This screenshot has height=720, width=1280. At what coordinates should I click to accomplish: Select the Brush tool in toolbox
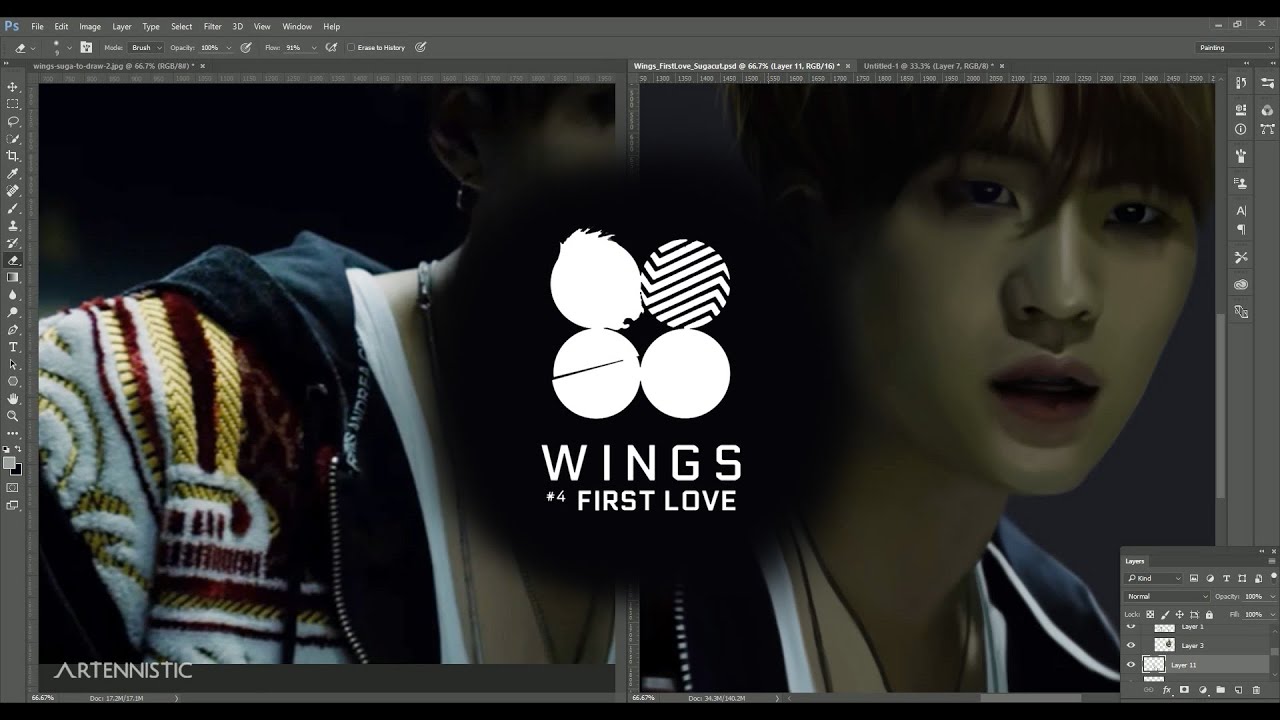[x=13, y=208]
